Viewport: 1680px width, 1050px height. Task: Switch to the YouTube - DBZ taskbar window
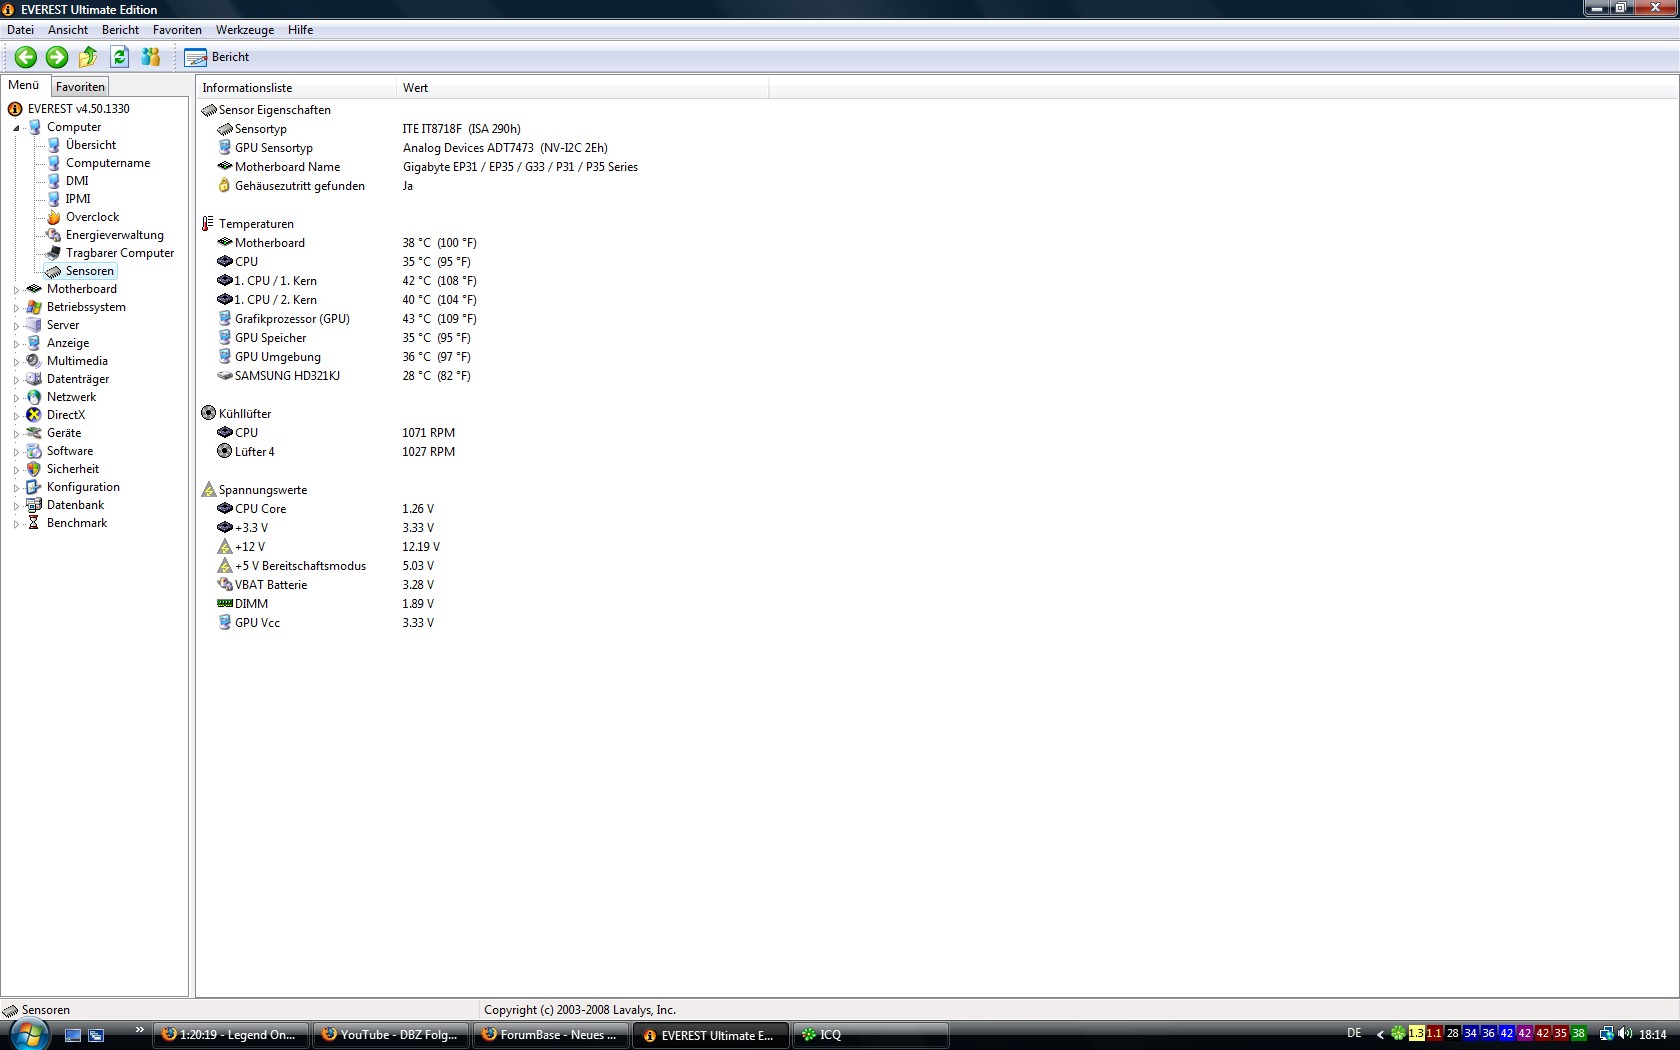pos(390,1035)
